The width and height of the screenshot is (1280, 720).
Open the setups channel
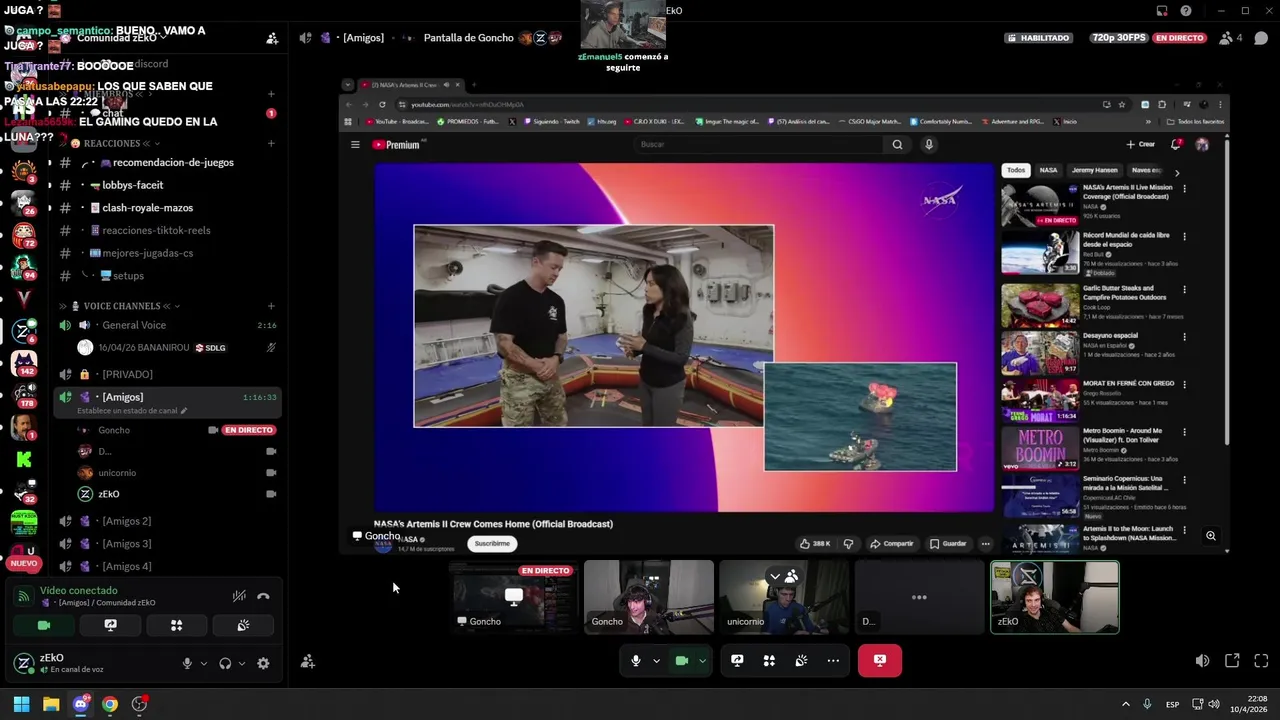click(x=168, y=276)
